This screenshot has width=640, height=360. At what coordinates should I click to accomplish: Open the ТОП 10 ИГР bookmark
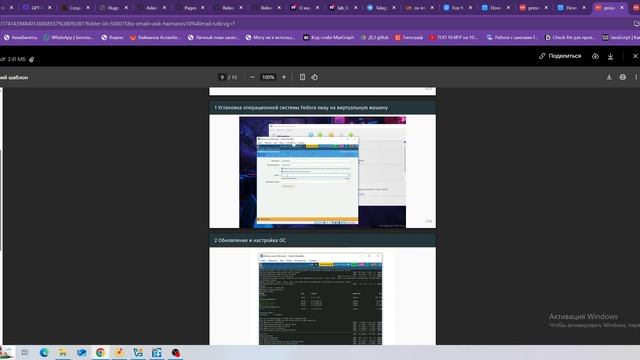click(453, 38)
